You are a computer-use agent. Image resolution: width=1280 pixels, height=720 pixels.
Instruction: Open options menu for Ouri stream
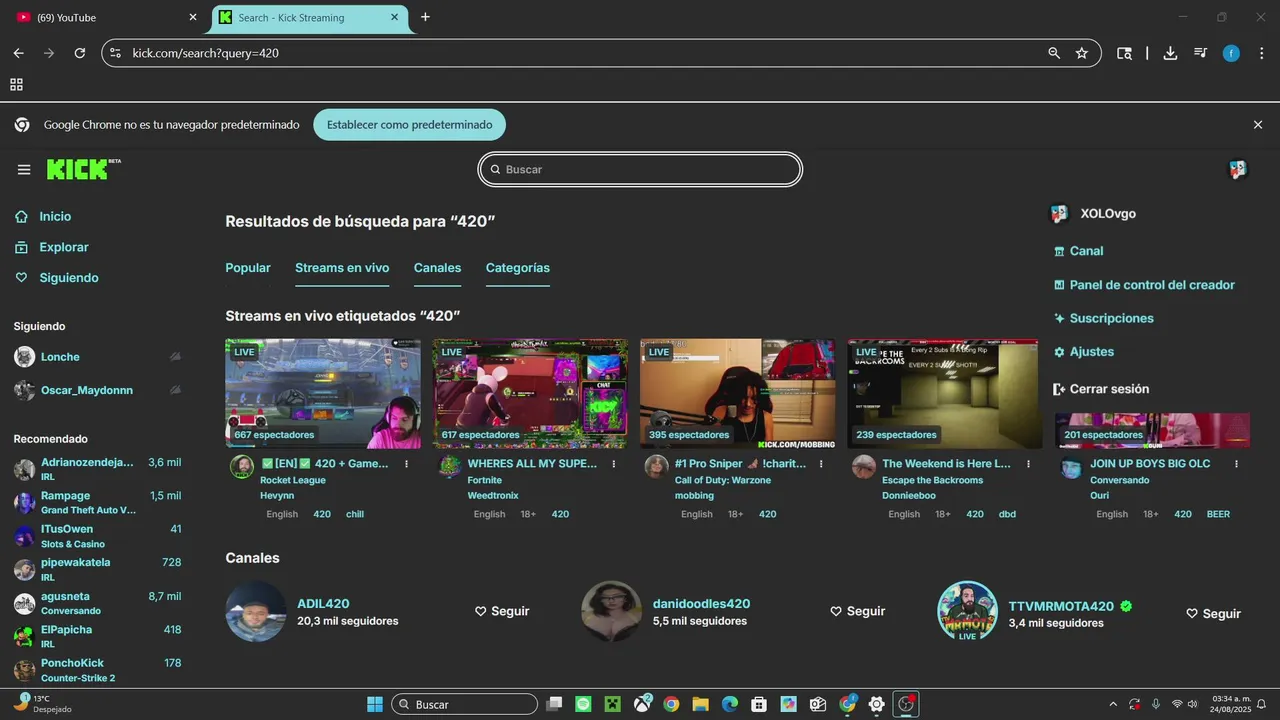click(1236, 464)
